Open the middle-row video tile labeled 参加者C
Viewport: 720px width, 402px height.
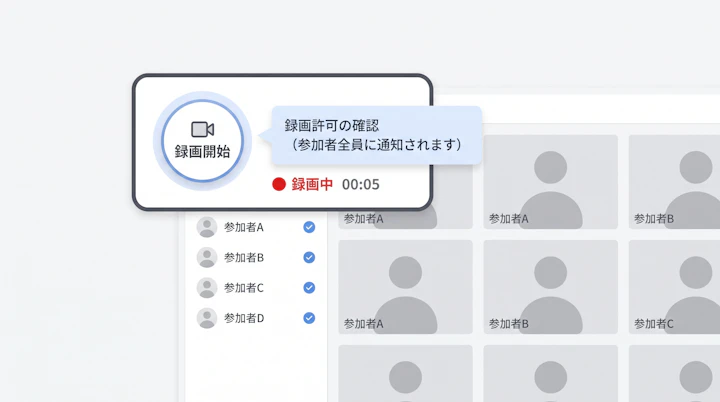pyautogui.click(x=674, y=287)
